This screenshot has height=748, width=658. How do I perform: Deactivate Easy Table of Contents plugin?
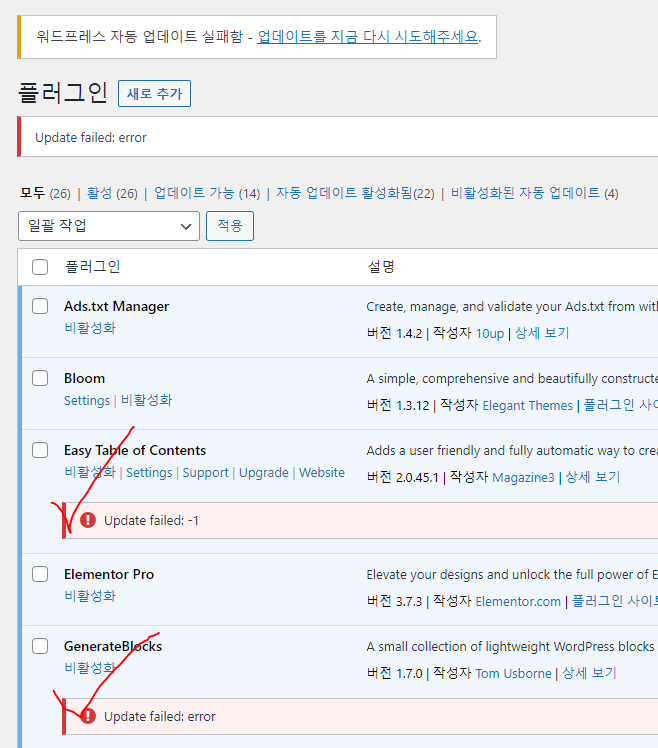(x=90, y=472)
